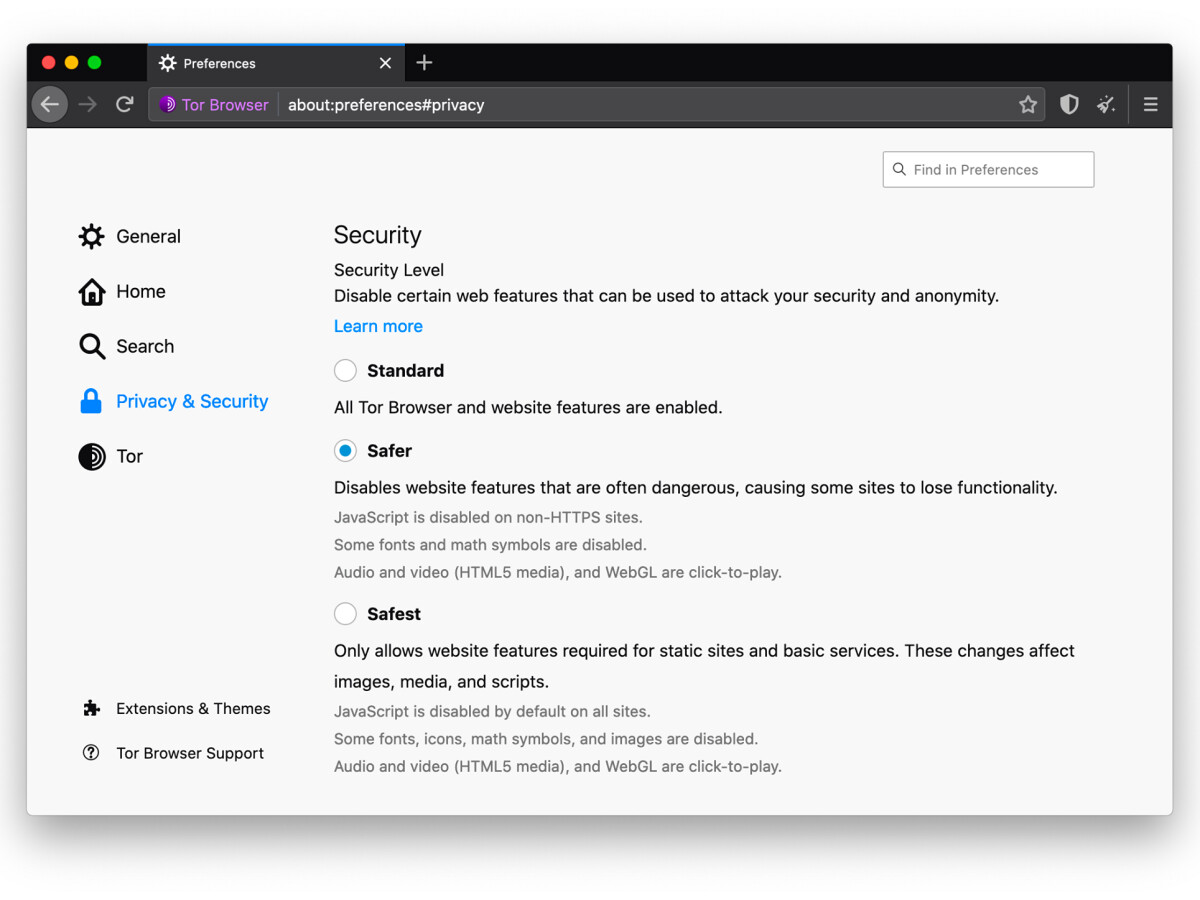
Task: Click the address bar URL about:preferences#privacy
Action: [386, 105]
